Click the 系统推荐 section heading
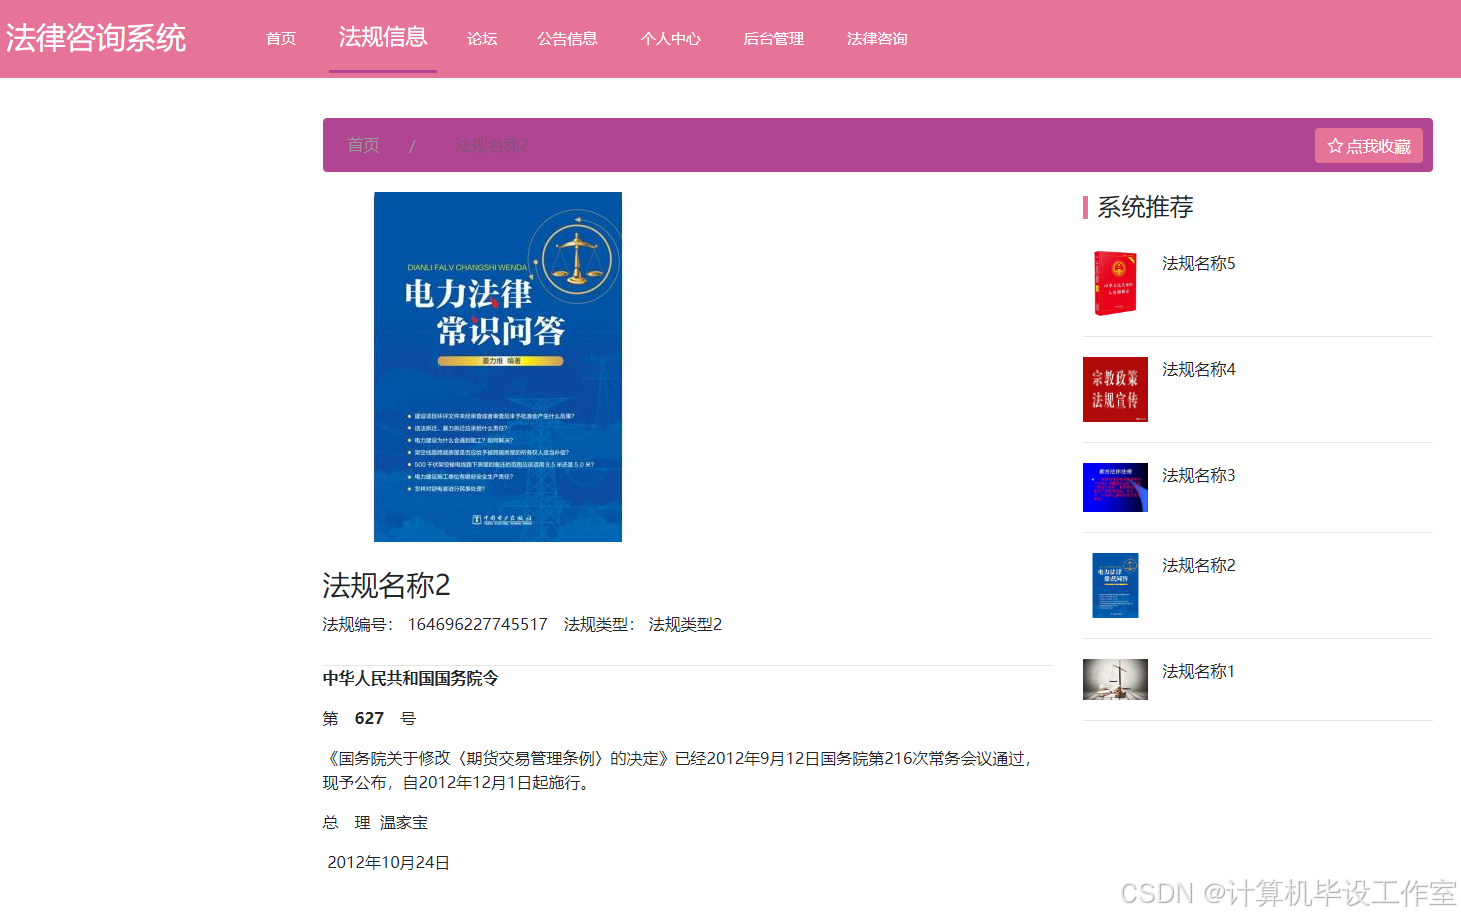This screenshot has height=919, width=1461. (x=1146, y=207)
